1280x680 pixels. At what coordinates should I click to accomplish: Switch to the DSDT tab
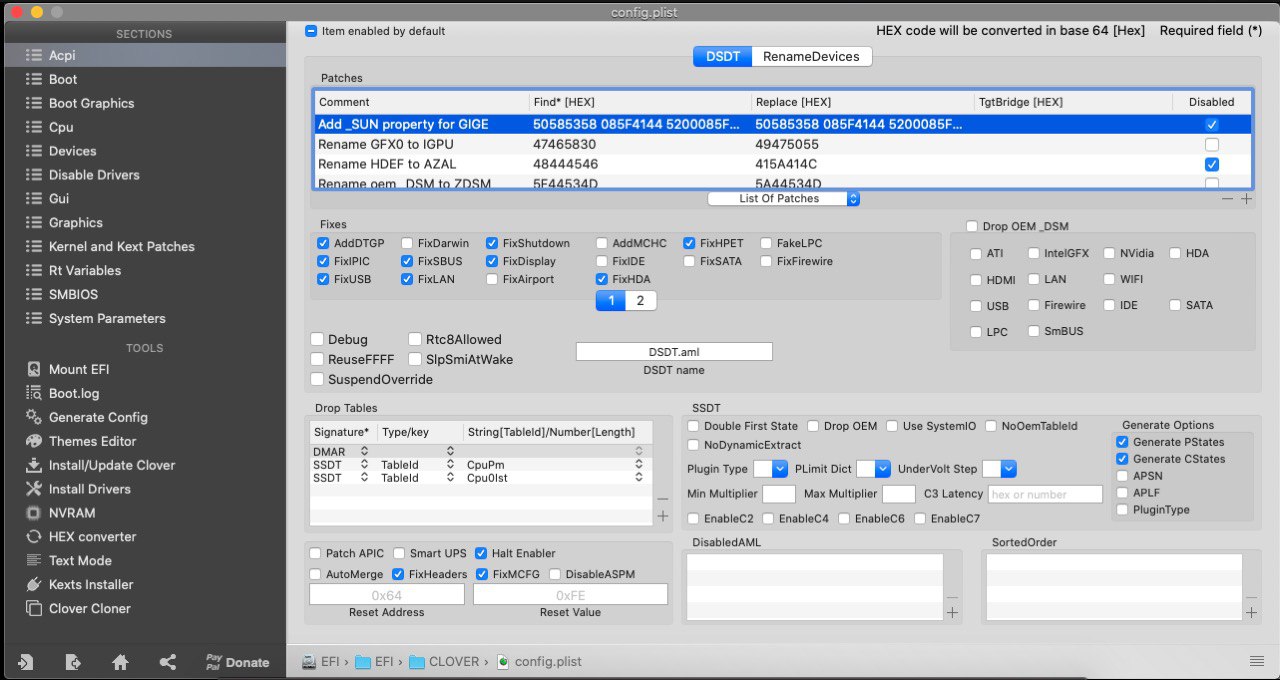(722, 57)
